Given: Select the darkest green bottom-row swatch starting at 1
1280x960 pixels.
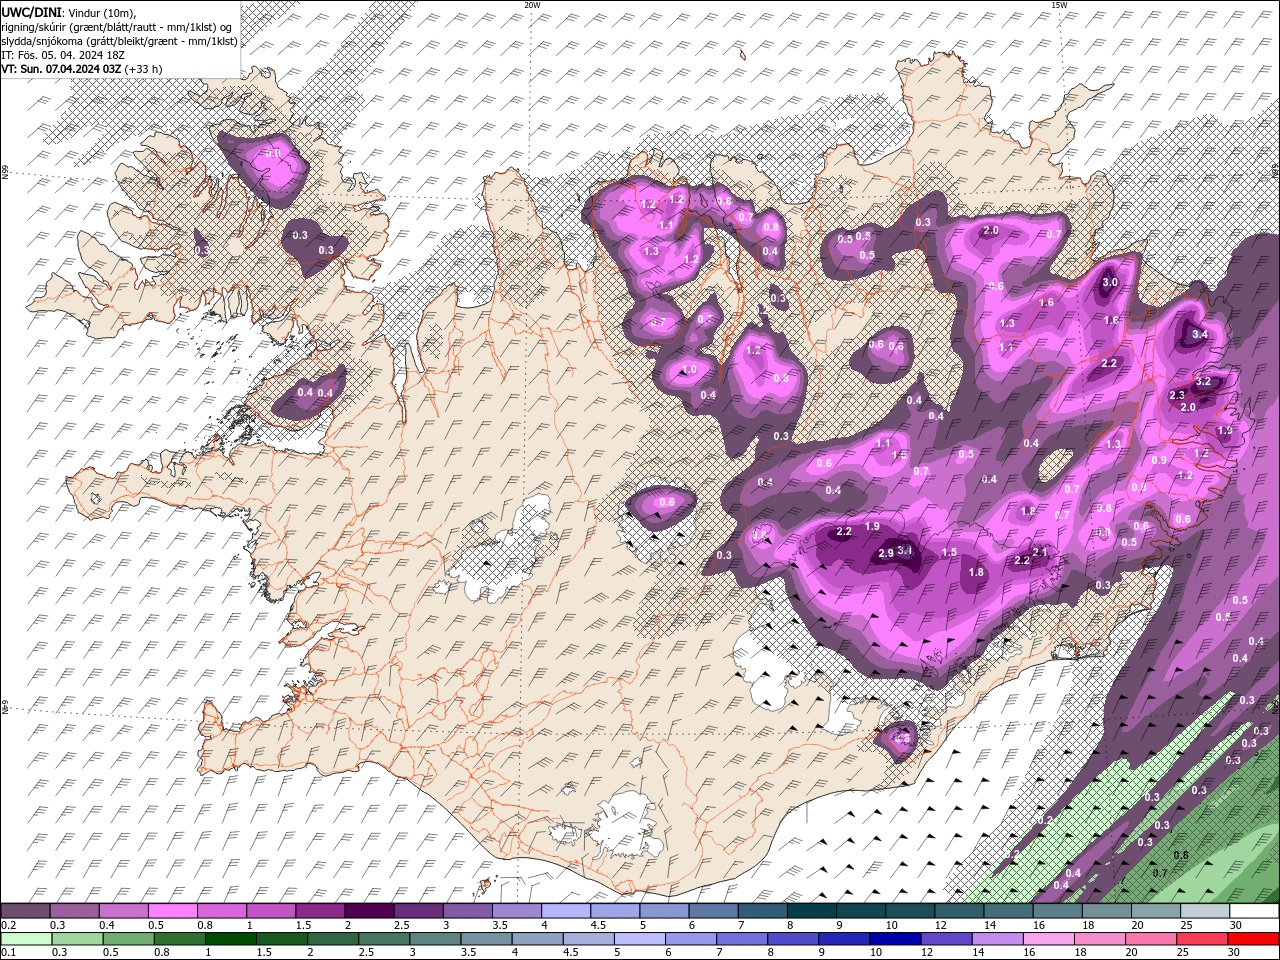Looking at the screenshot, I should 230,939.
